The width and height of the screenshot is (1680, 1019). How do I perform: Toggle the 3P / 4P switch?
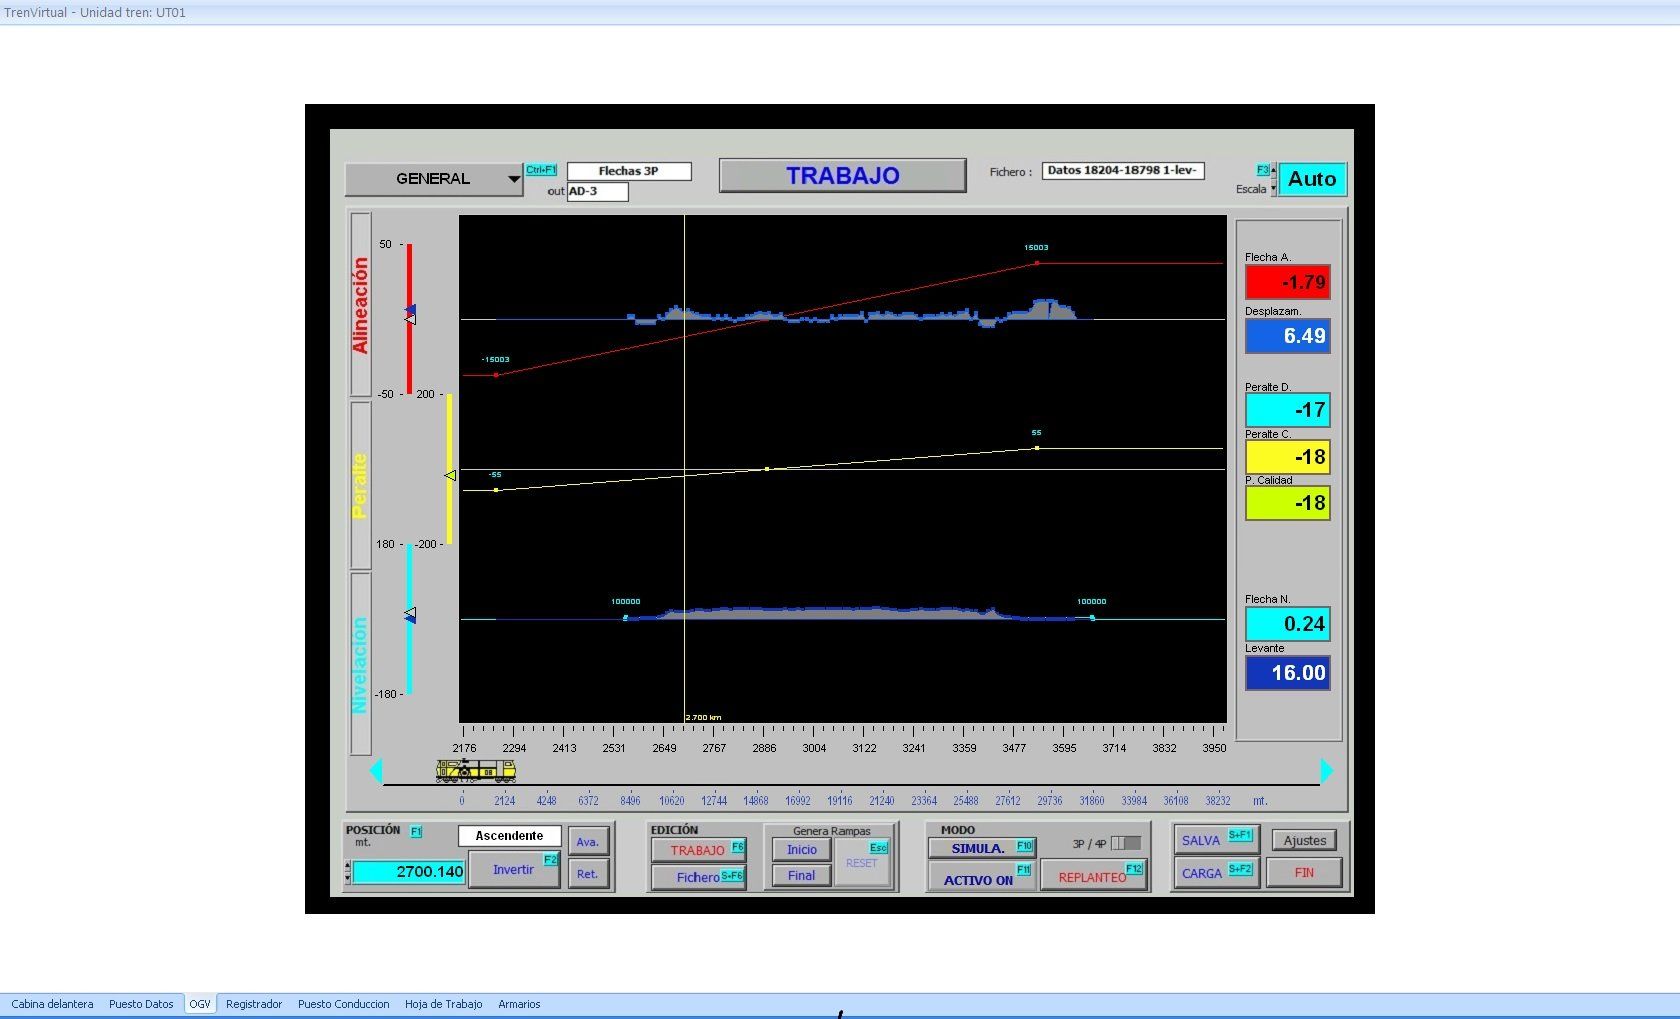1125,843
